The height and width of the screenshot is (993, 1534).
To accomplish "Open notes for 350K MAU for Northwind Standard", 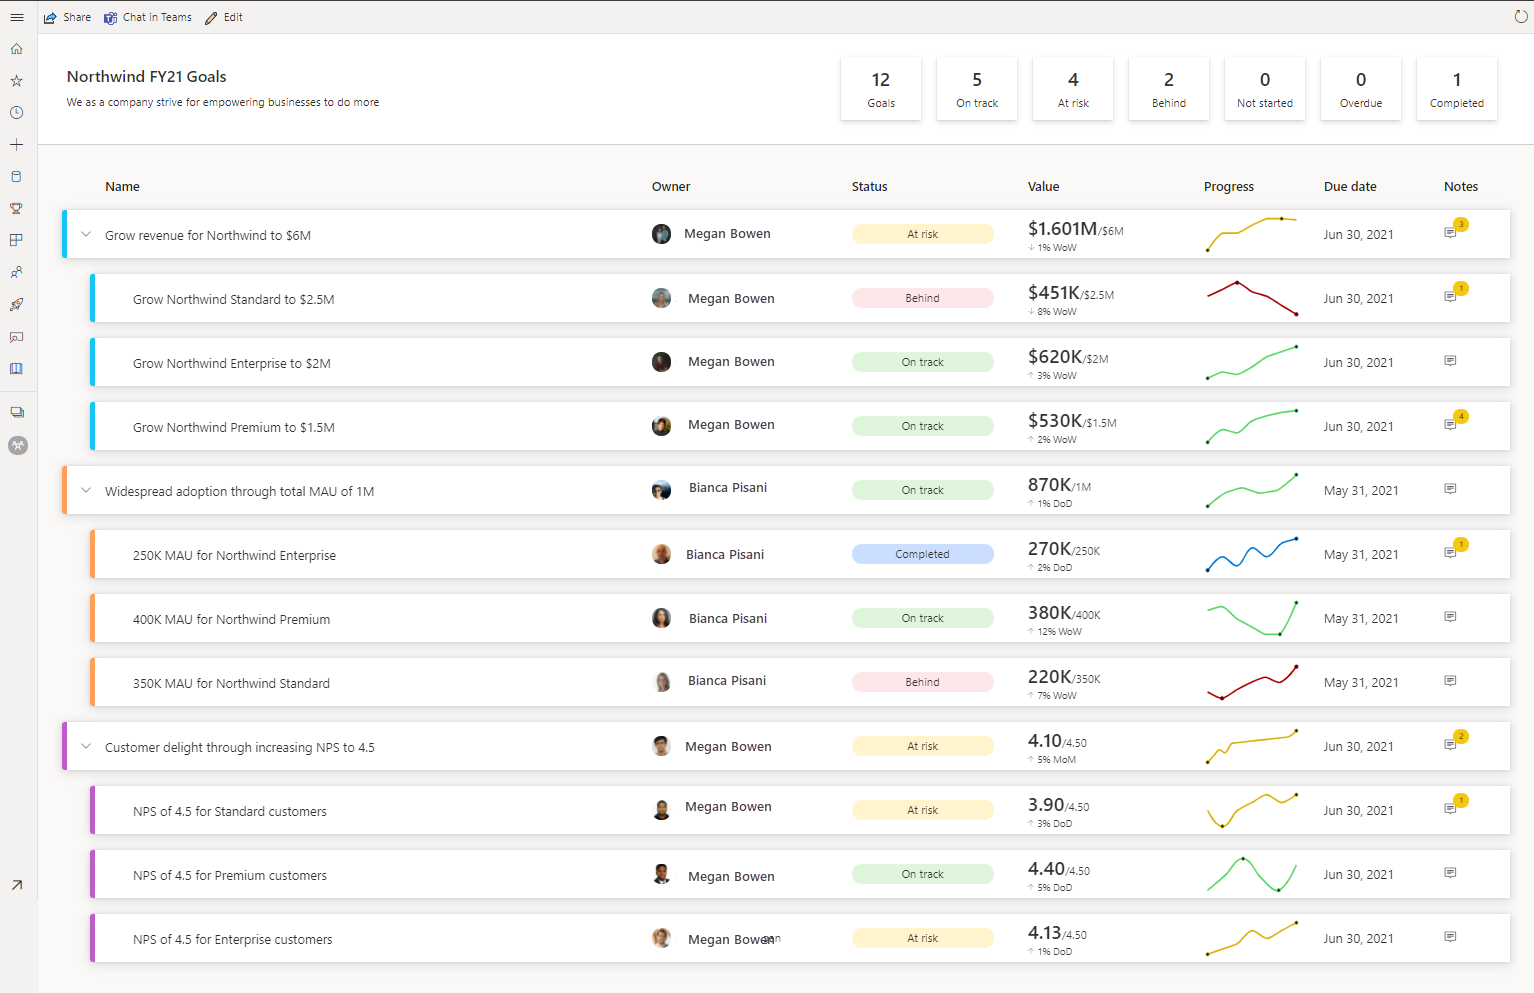I will (1451, 681).
